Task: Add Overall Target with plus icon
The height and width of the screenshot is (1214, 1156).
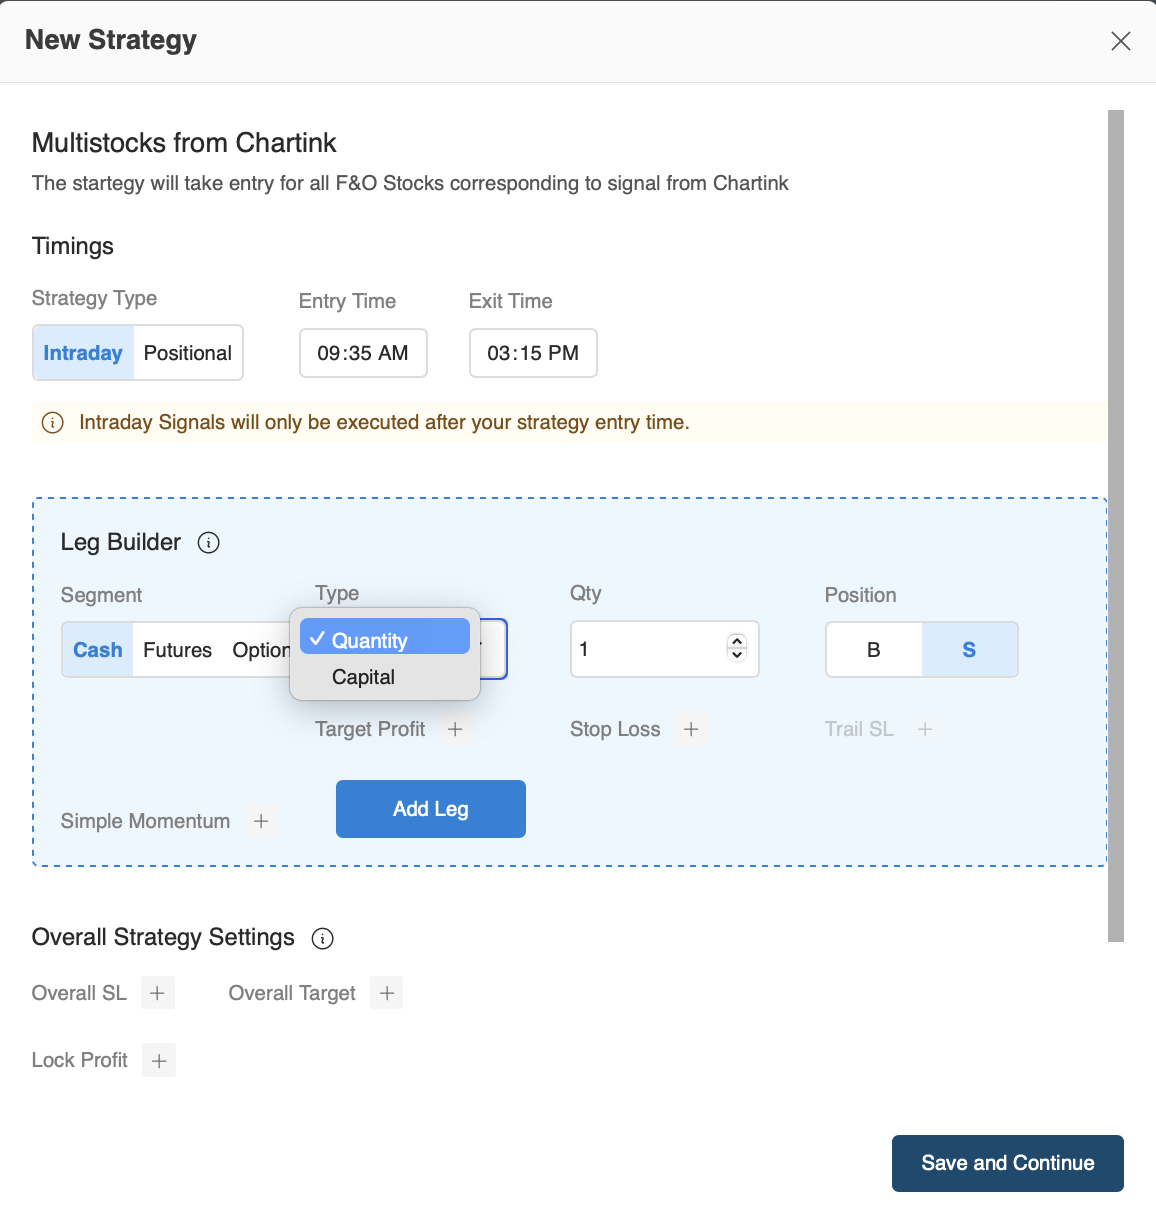Action: pyautogui.click(x=387, y=993)
